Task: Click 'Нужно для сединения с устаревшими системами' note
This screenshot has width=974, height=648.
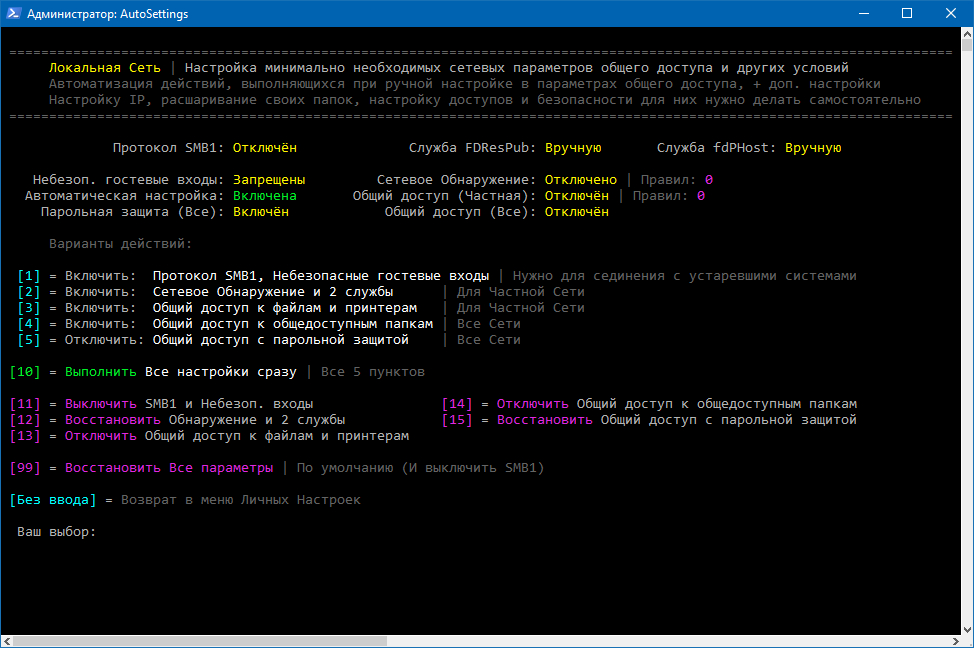Action: [685, 276]
